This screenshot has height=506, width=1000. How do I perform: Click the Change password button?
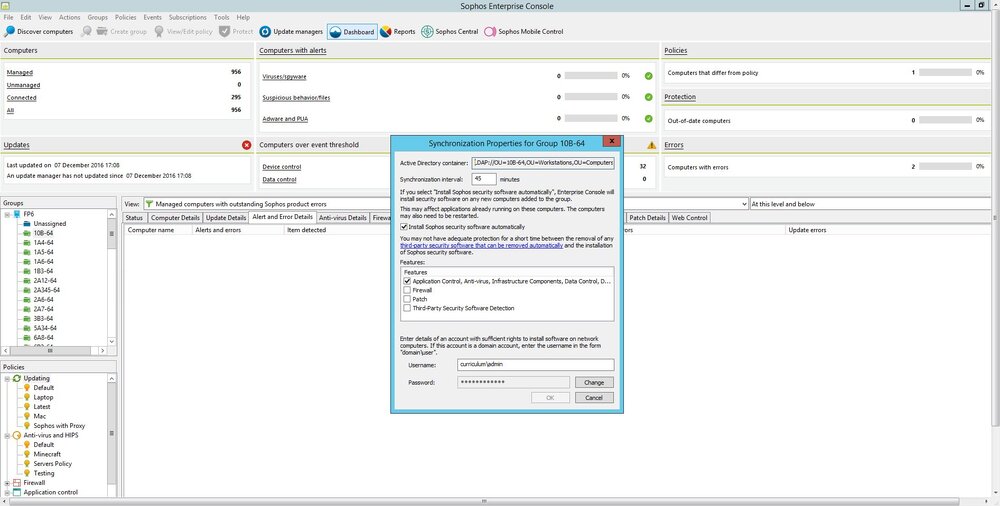[594, 382]
